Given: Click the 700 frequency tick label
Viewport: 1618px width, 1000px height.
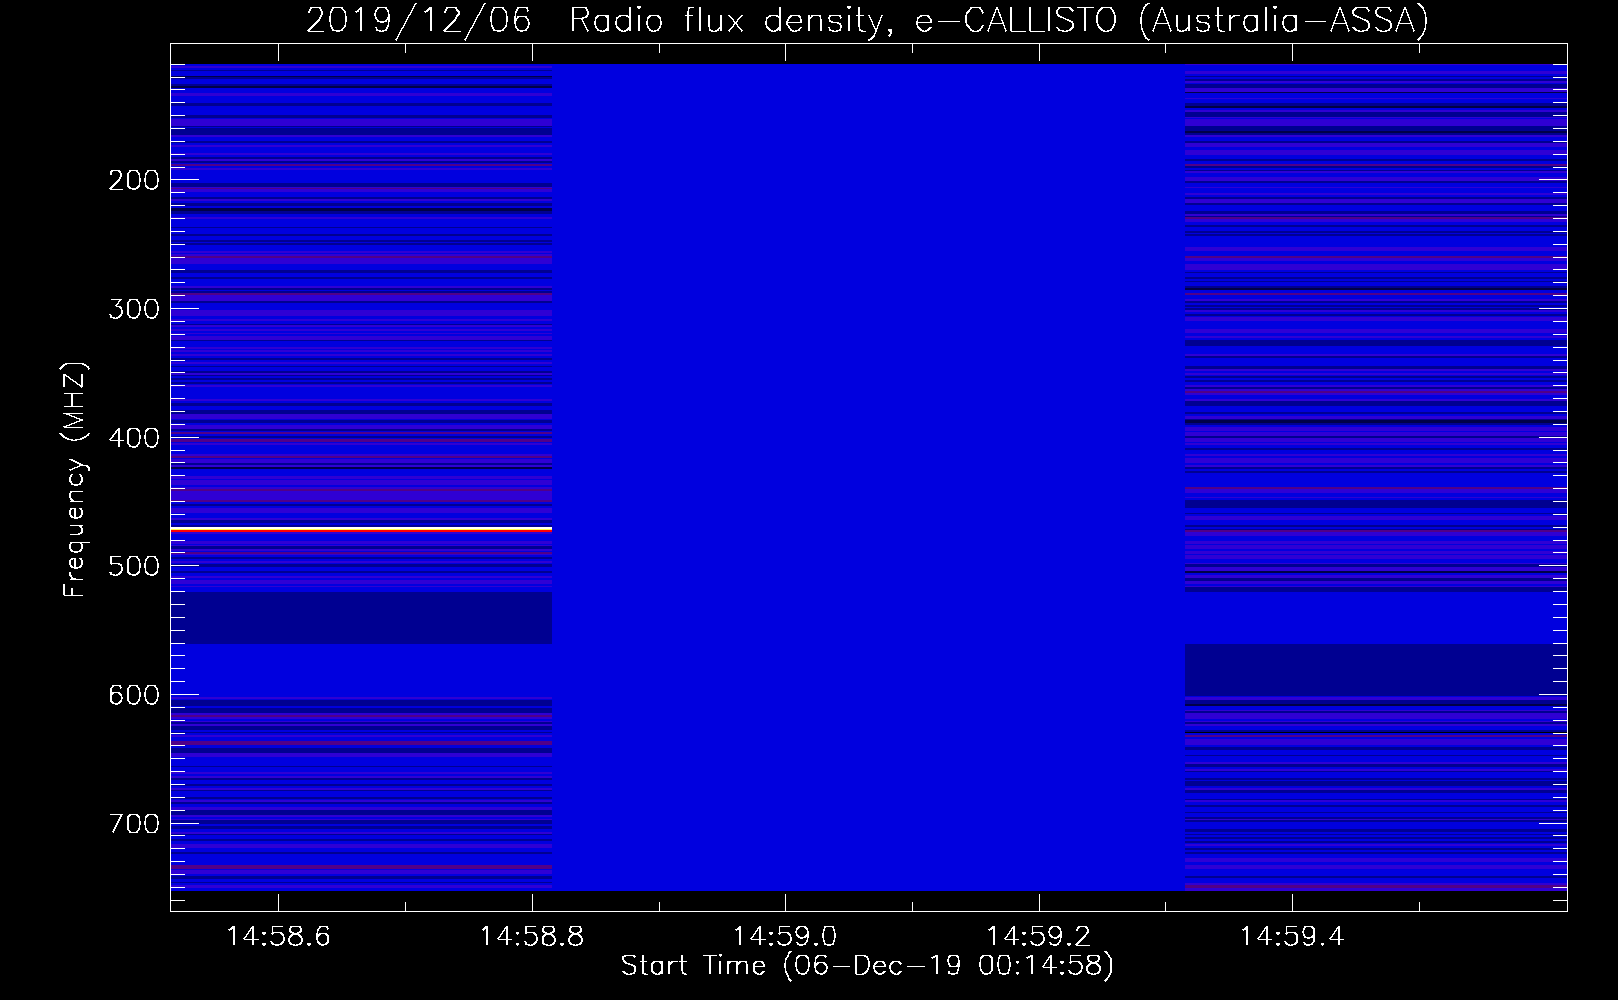Looking at the screenshot, I should pyautogui.click(x=134, y=824).
